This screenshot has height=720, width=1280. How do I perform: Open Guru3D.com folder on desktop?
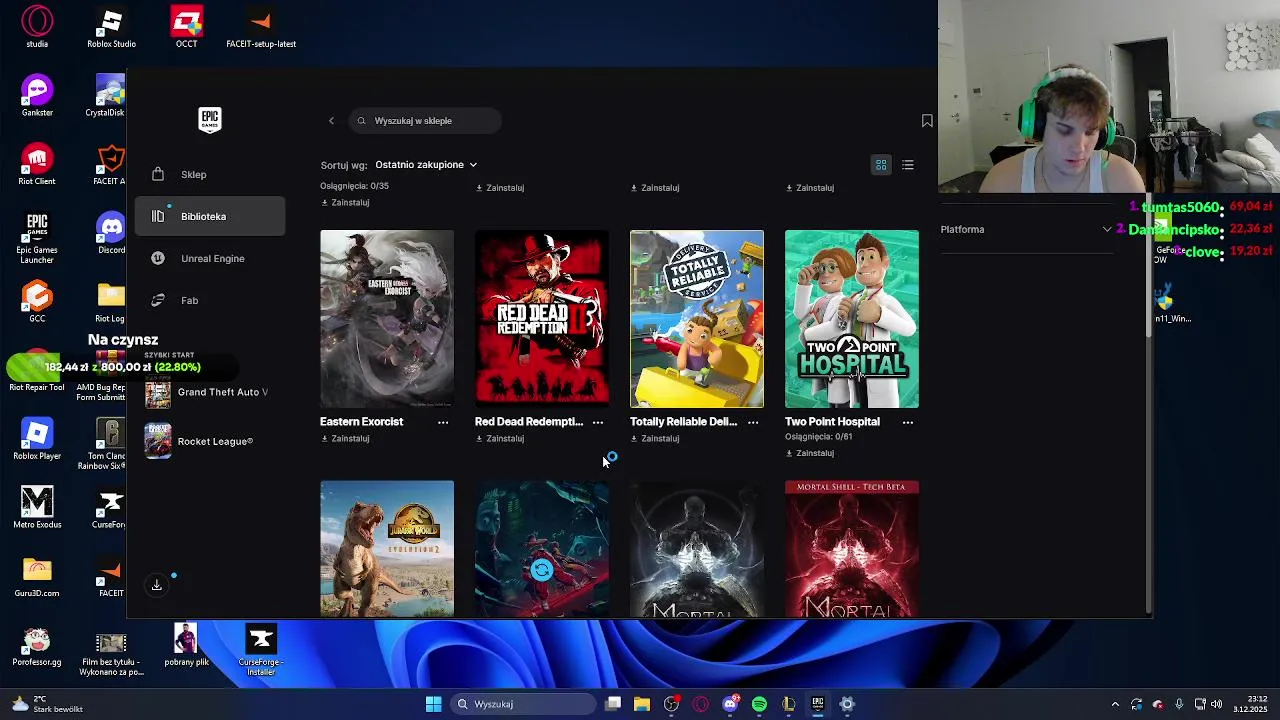coord(37,576)
